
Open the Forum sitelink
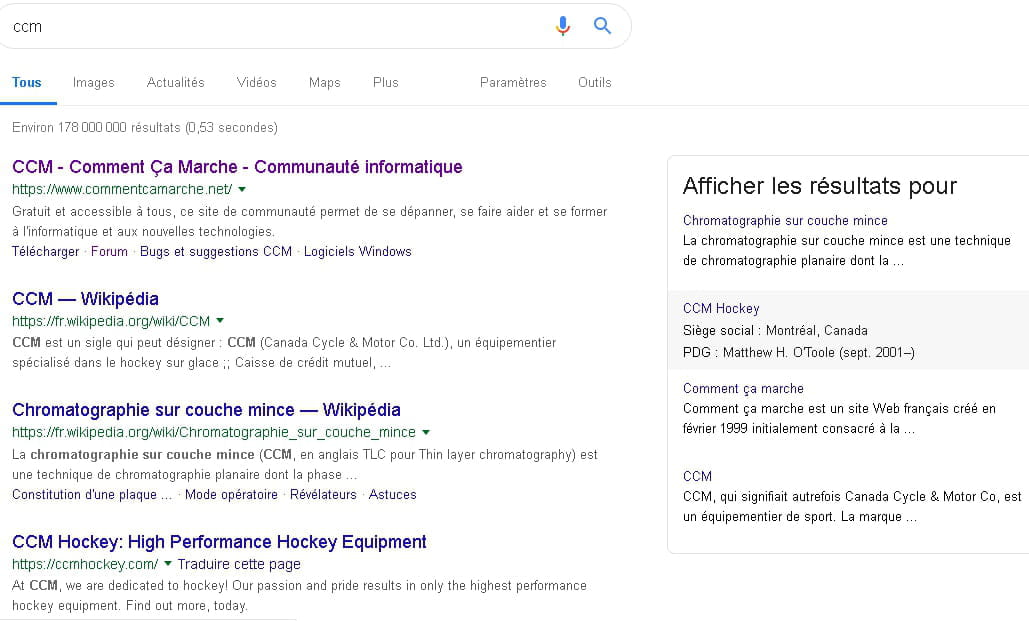point(110,251)
